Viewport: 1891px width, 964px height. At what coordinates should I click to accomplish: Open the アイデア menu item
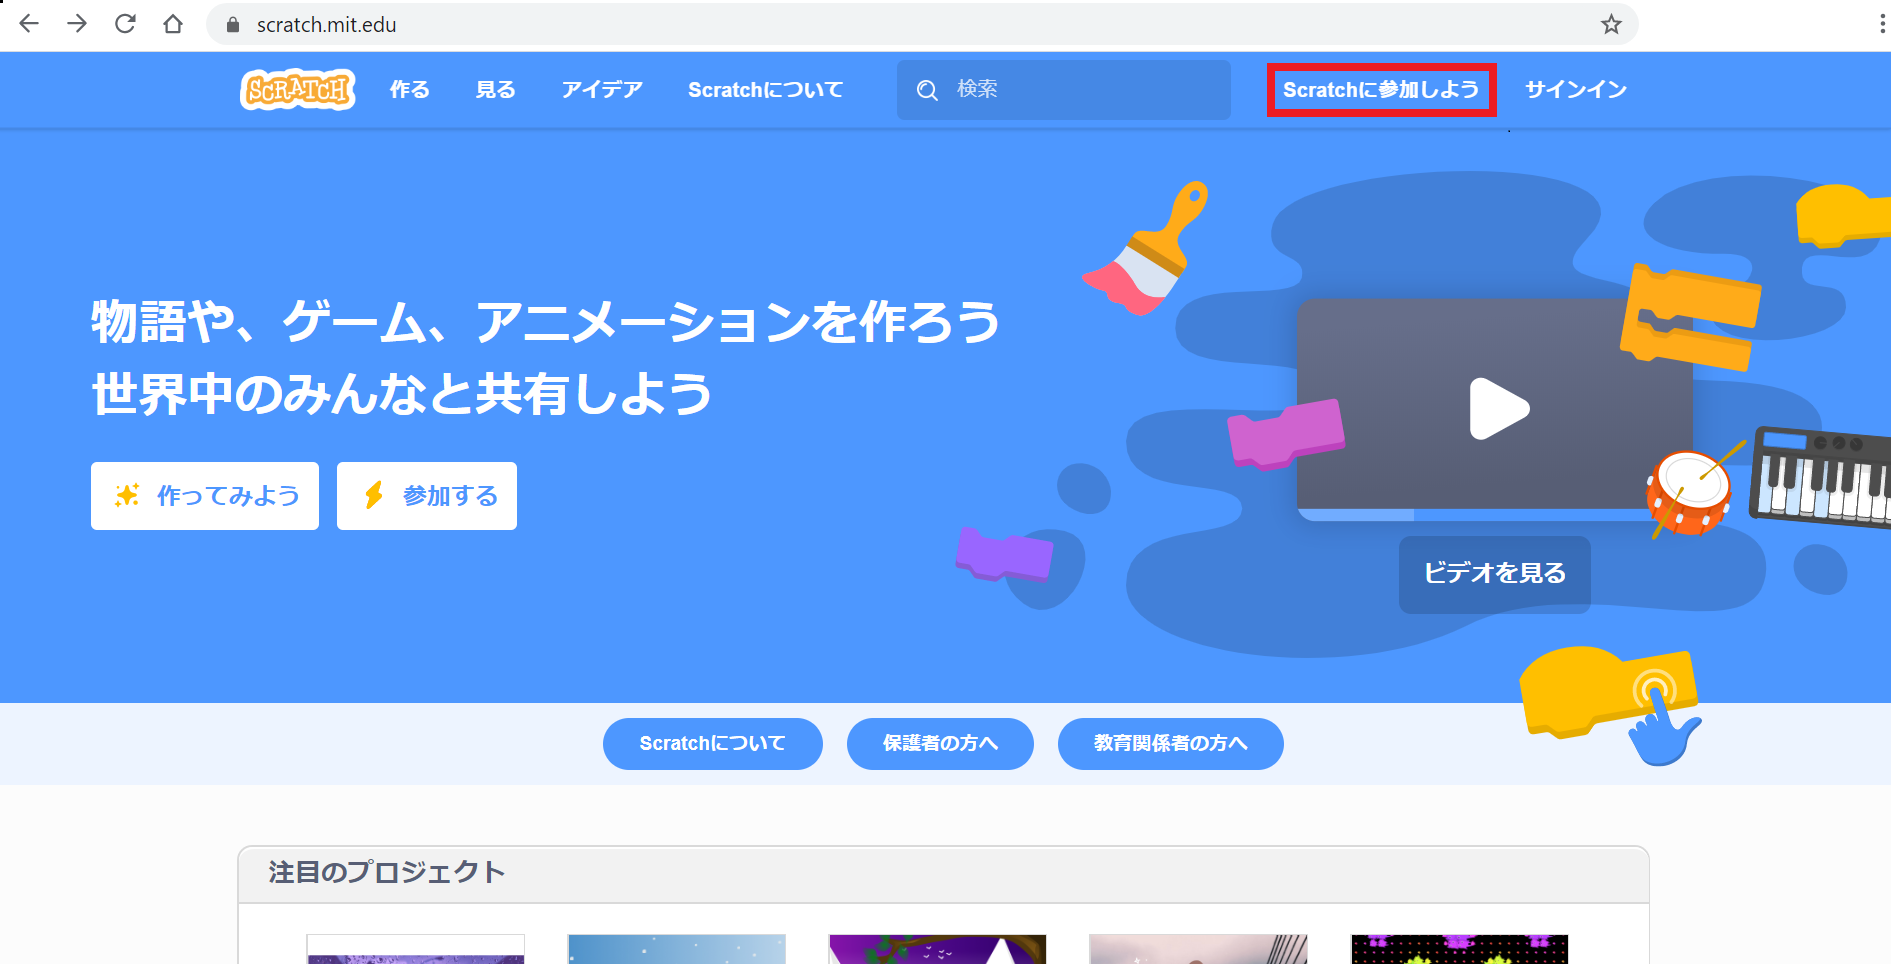click(x=602, y=90)
